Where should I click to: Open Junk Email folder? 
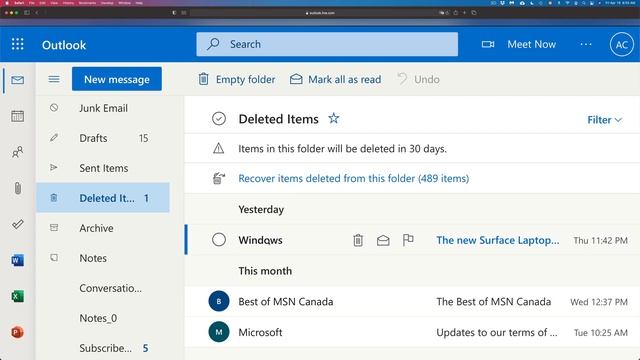103,108
